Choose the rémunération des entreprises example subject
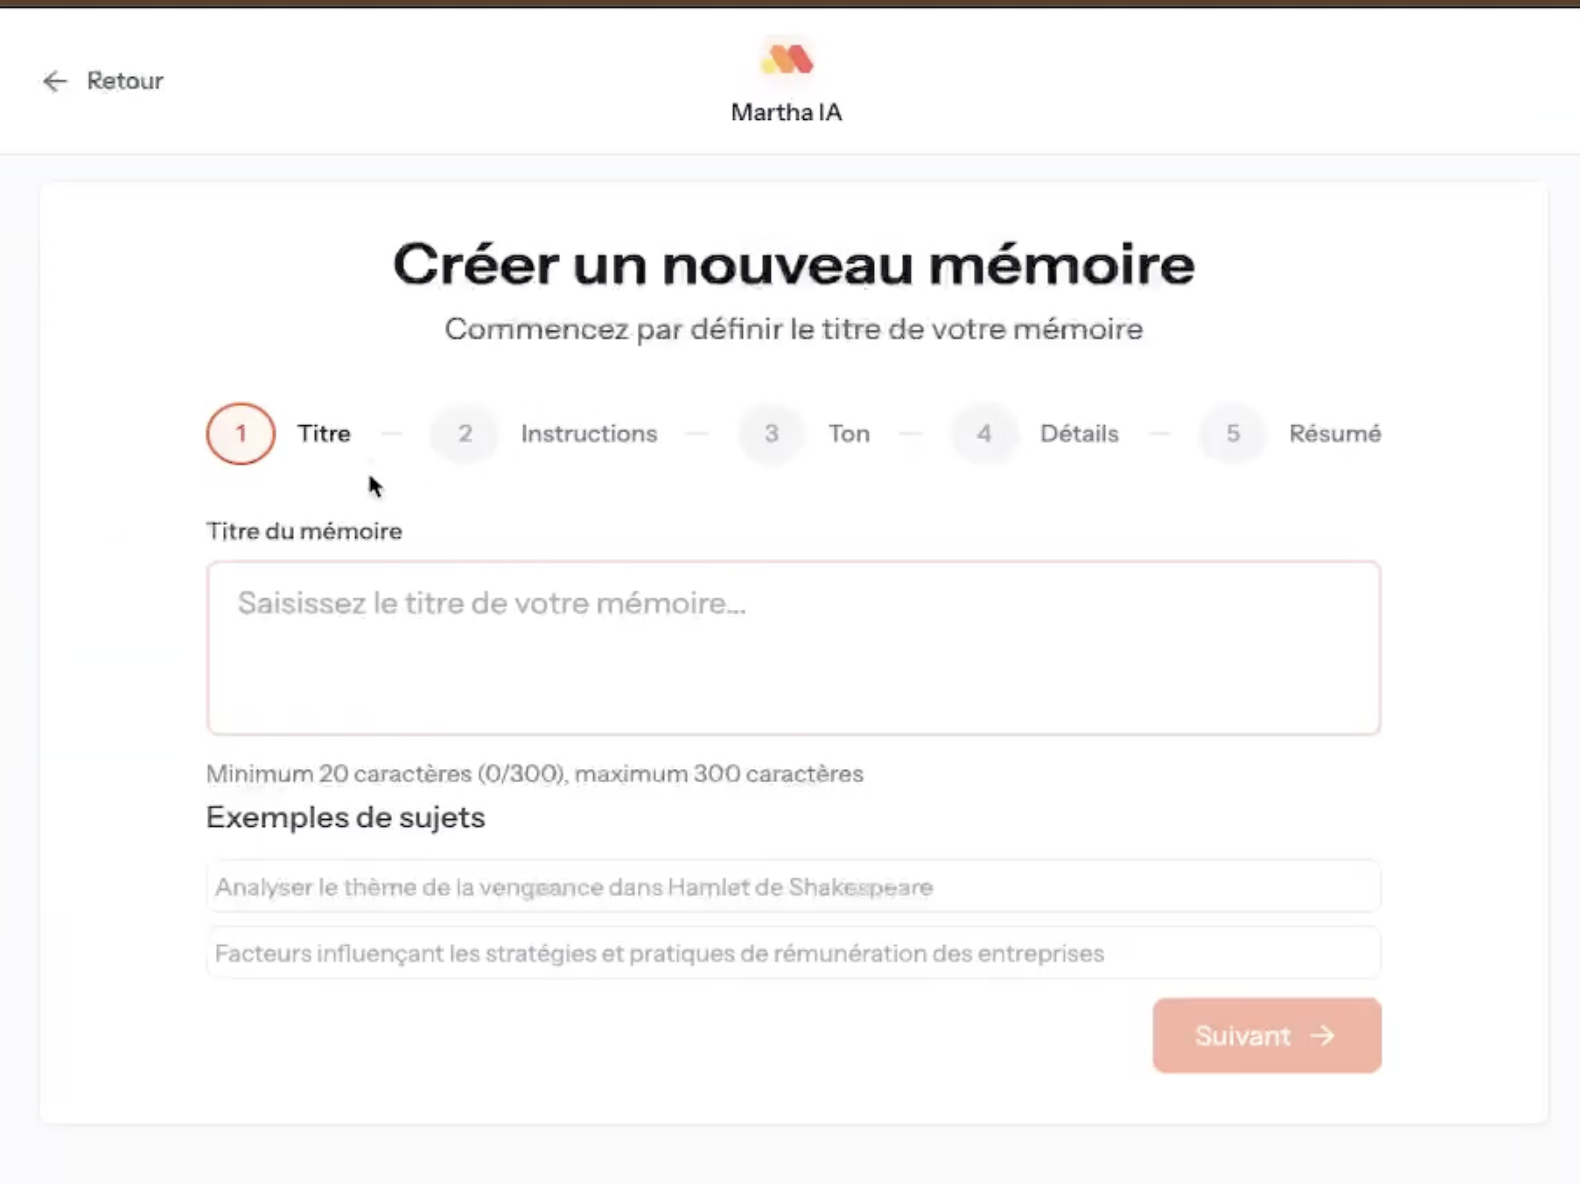The width and height of the screenshot is (1580, 1184). (x=794, y=953)
